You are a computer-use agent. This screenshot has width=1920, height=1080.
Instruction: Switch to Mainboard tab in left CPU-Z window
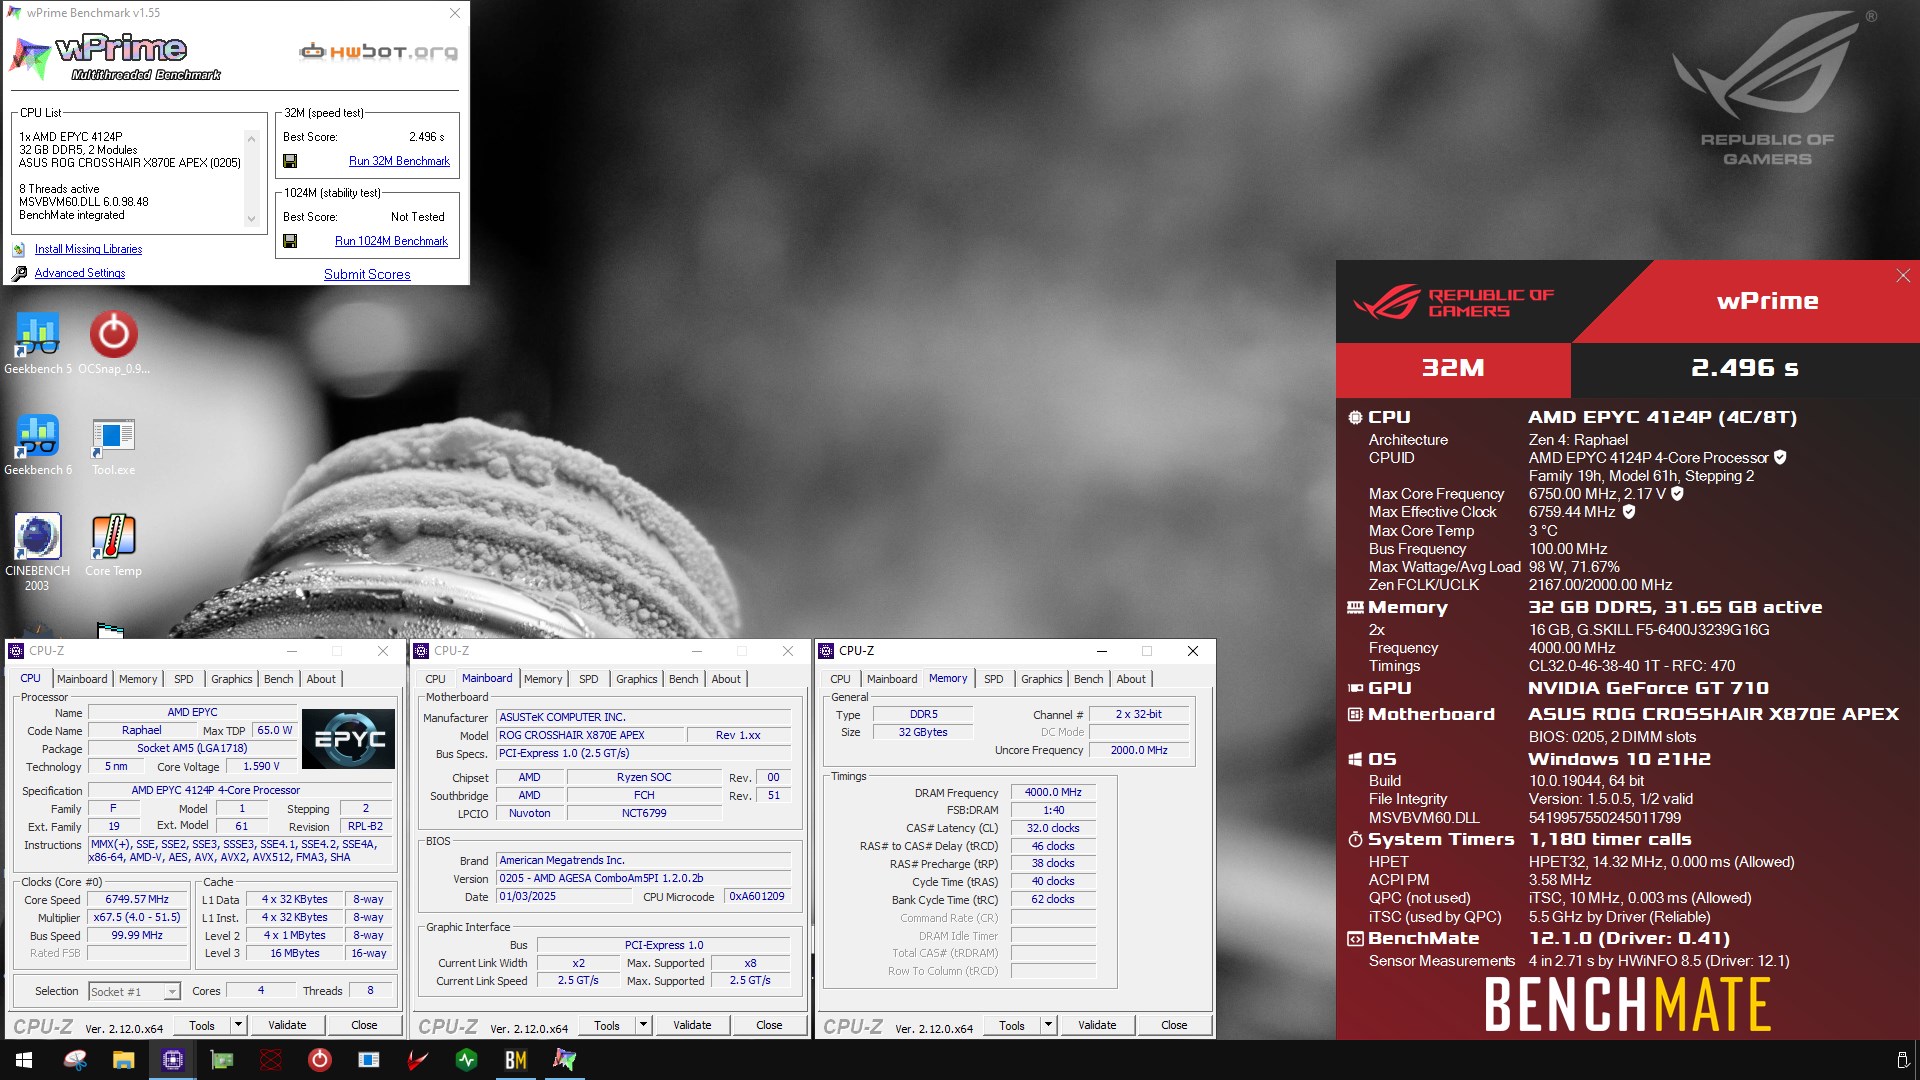tap(82, 679)
